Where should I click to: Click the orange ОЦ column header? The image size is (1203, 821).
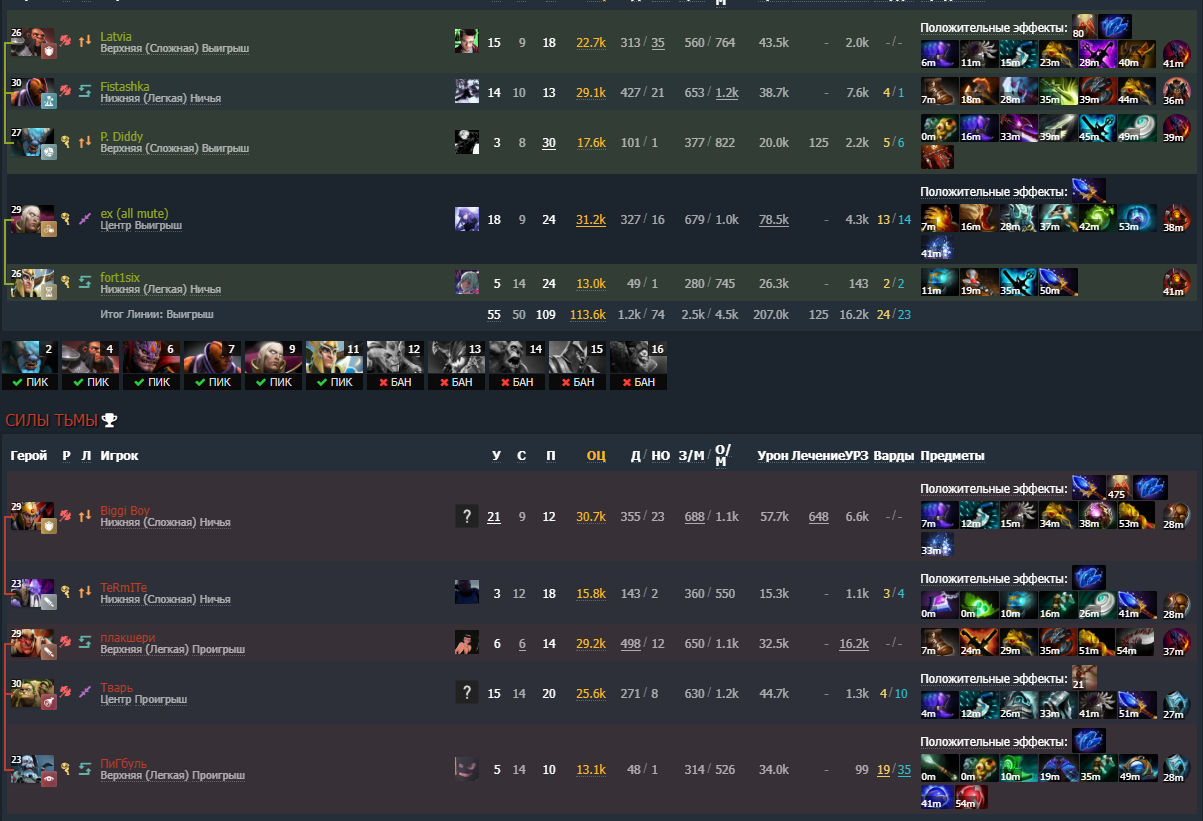point(596,456)
